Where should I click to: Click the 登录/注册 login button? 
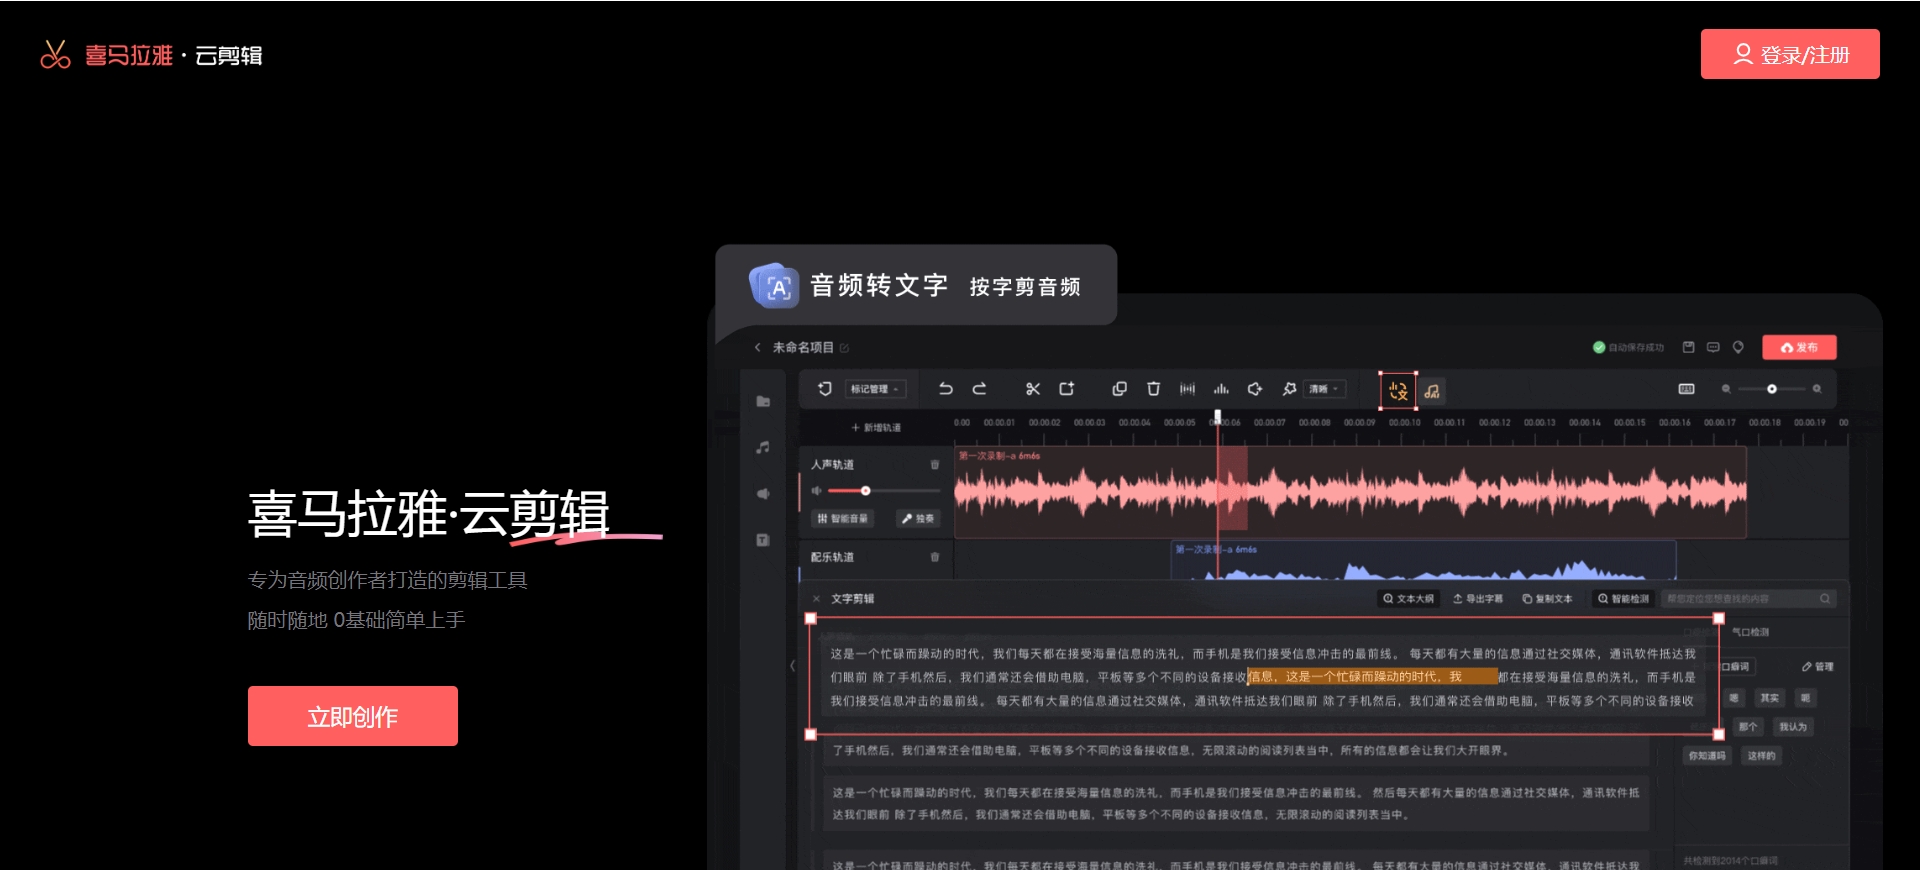click(1790, 54)
